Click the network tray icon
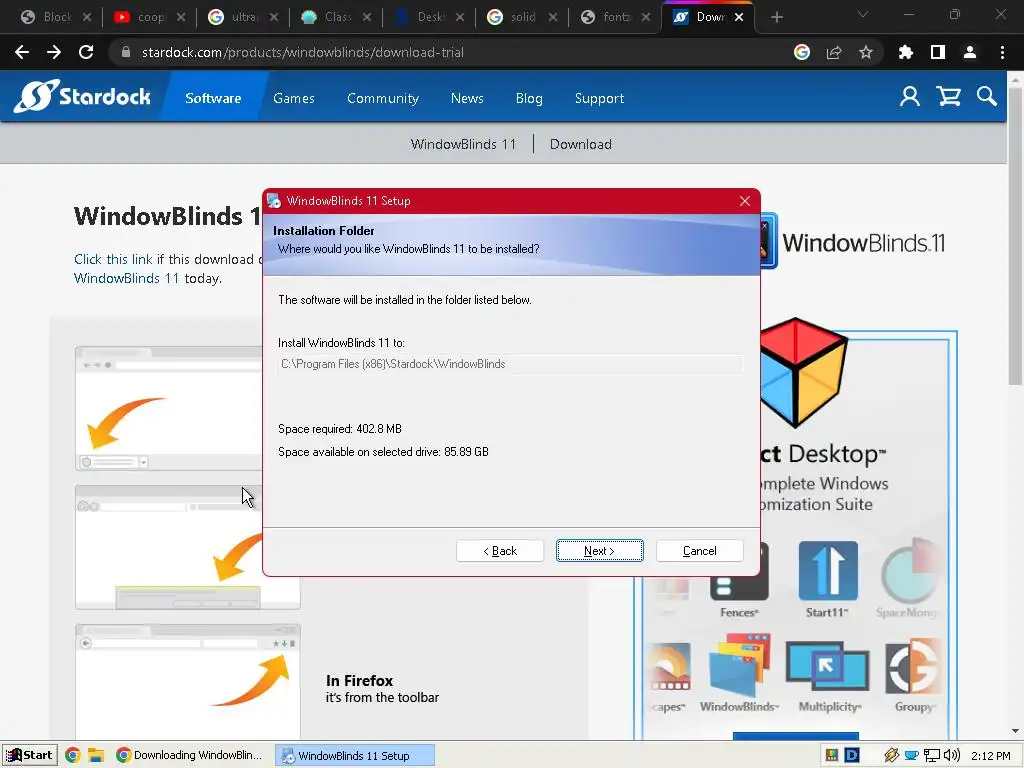Image resolution: width=1024 pixels, height=768 pixels. pyautogui.click(x=932, y=756)
